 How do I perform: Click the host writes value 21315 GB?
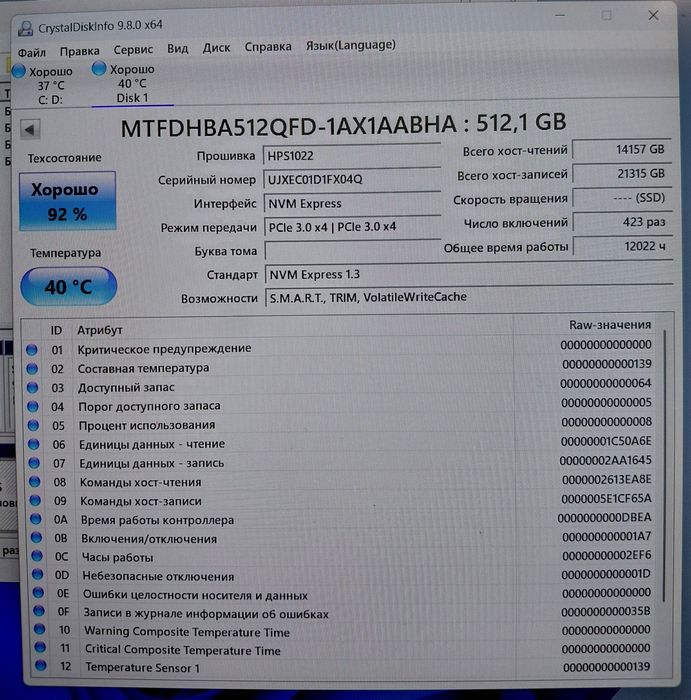click(x=622, y=173)
